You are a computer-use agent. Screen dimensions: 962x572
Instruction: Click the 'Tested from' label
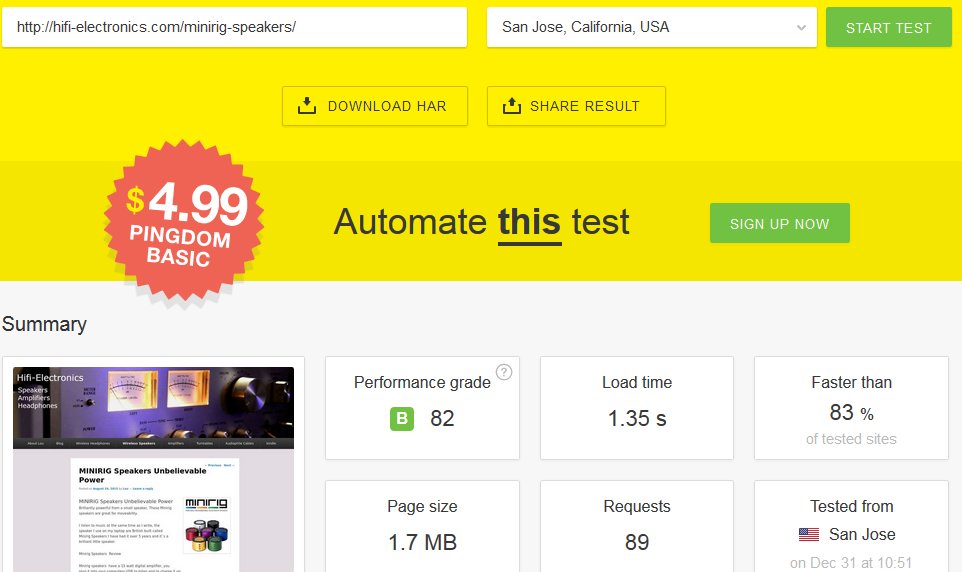(852, 506)
